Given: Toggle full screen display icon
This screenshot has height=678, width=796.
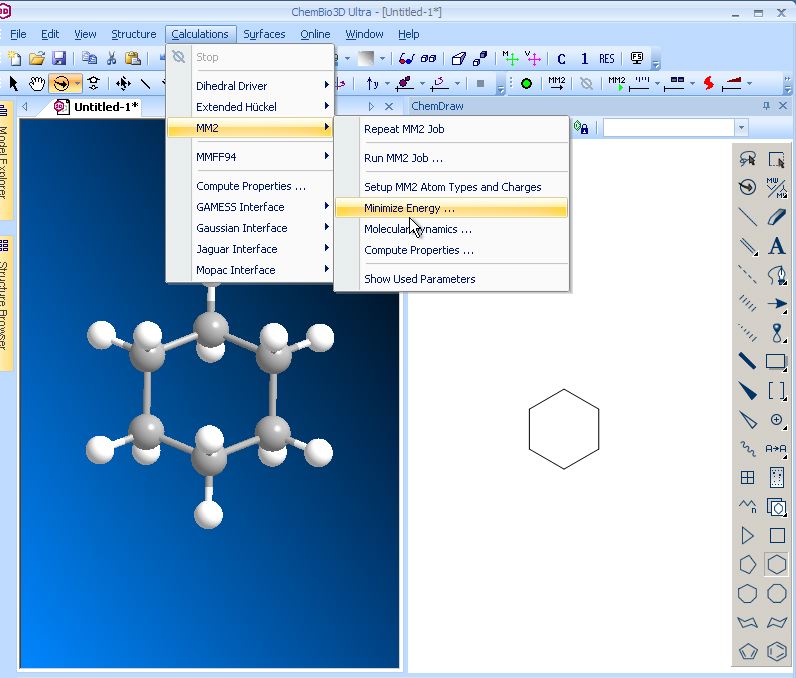Looking at the screenshot, I should (x=637, y=58).
